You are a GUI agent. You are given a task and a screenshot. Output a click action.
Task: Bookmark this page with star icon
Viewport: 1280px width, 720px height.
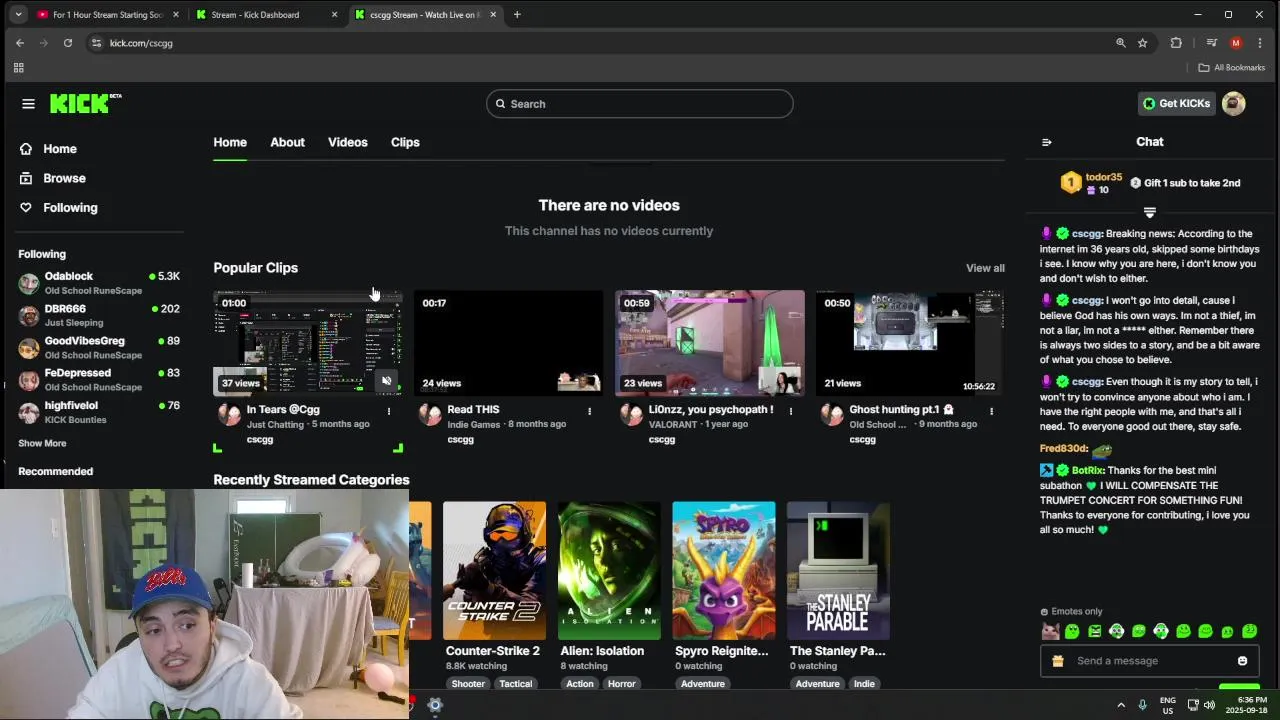[x=1143, y=43]
